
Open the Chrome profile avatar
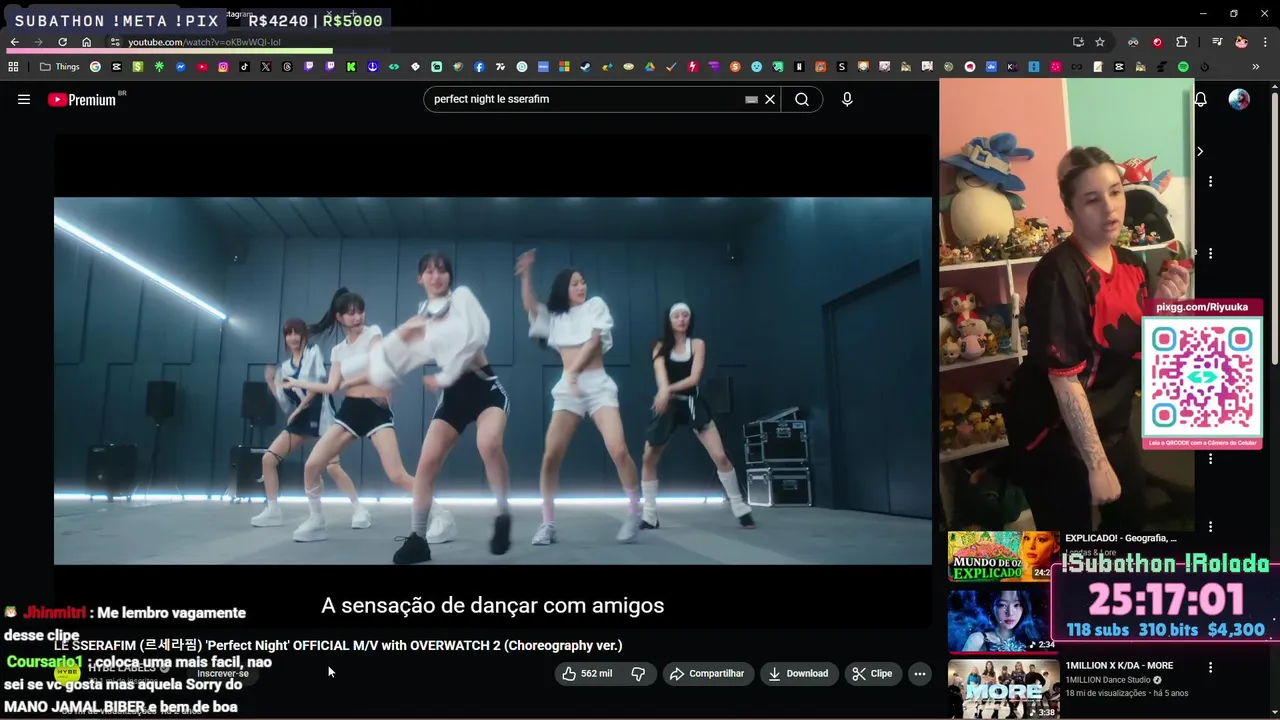(x=1241, y=42)
